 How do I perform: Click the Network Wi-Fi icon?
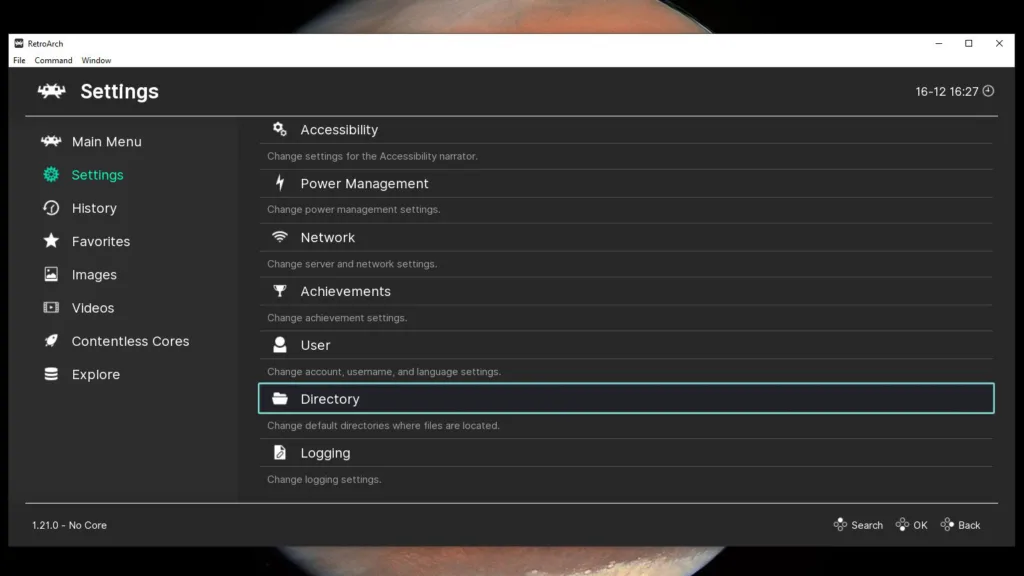click(278, 237)
